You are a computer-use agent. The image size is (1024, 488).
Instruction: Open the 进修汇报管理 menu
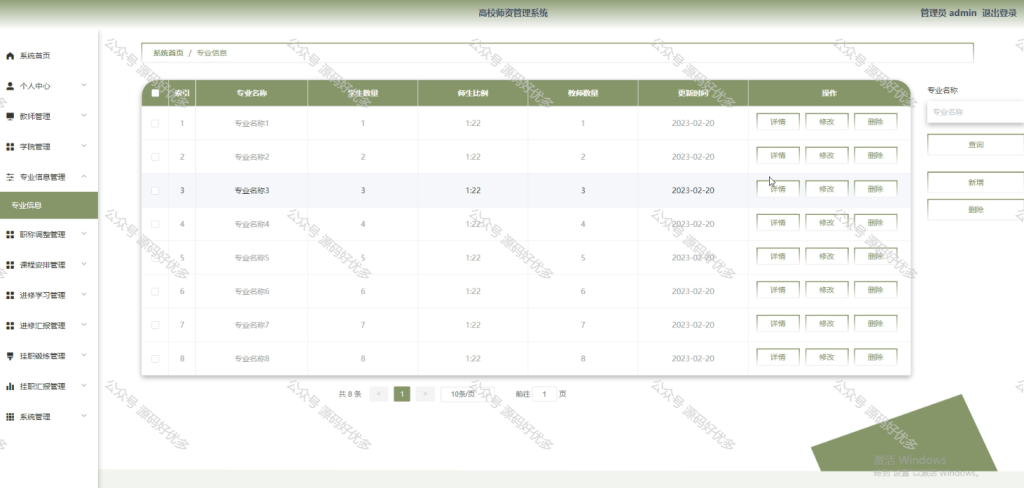49,326
